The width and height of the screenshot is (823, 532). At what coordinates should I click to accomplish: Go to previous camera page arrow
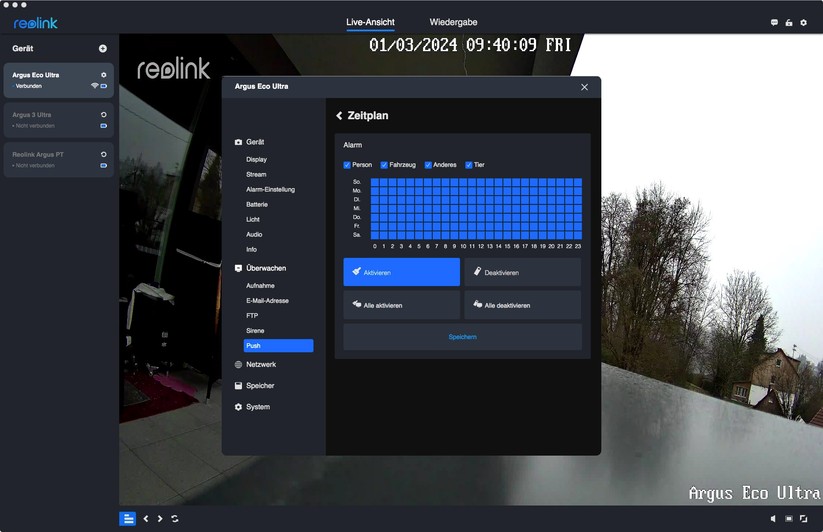tap(146, 519)
